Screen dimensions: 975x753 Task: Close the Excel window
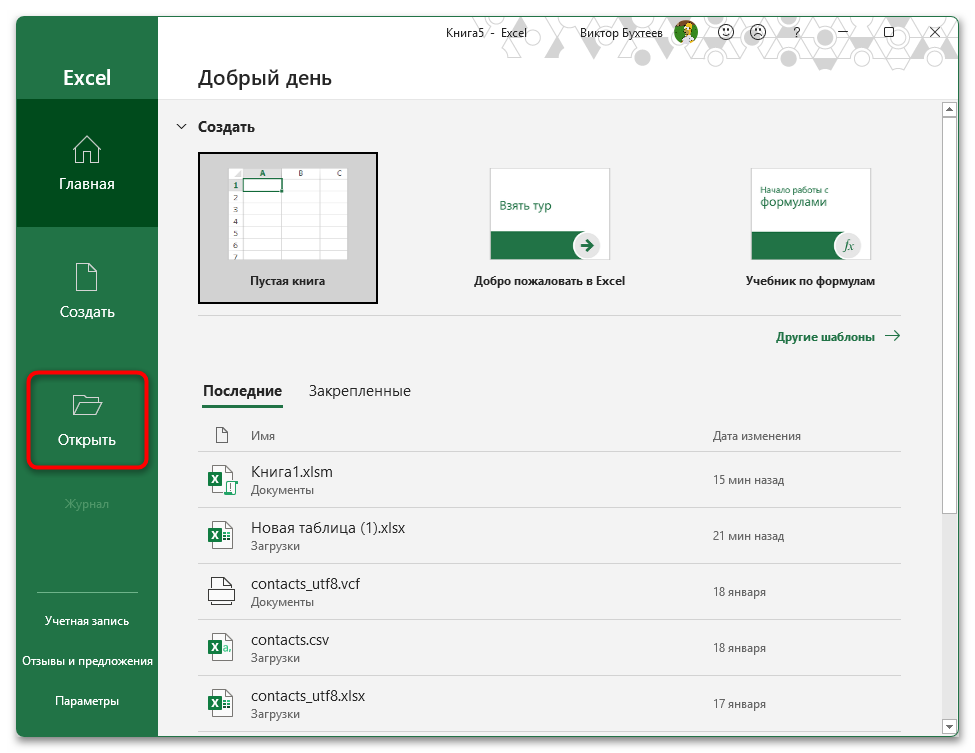[x=935, y=32]
